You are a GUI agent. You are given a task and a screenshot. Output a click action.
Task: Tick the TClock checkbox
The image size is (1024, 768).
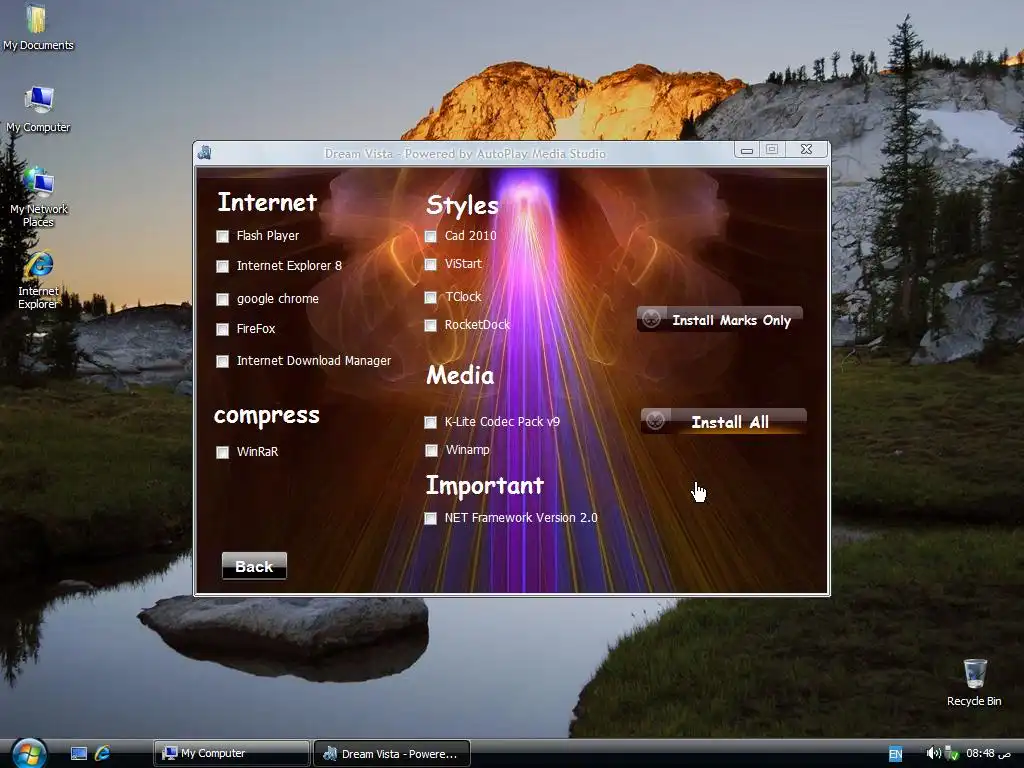tap(430, 297)
